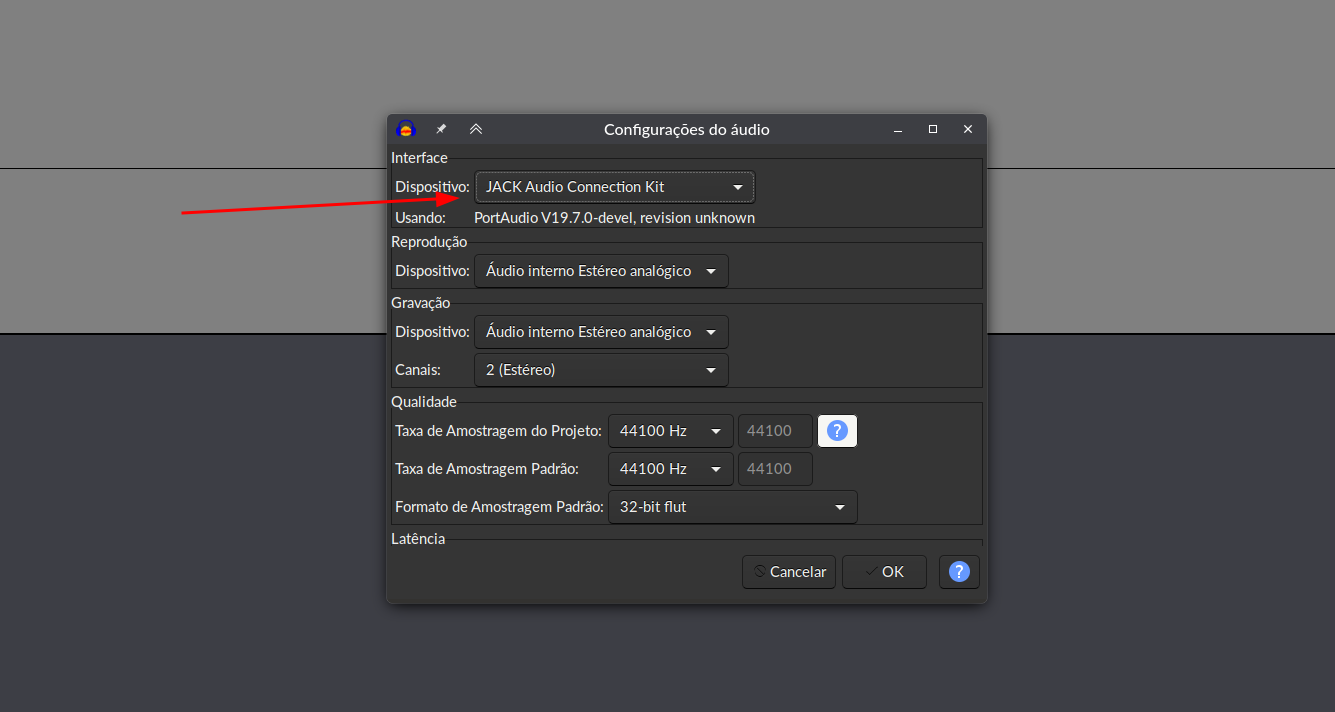
Task: Click project sample rate 44100 text field
Action: [775, 431]
